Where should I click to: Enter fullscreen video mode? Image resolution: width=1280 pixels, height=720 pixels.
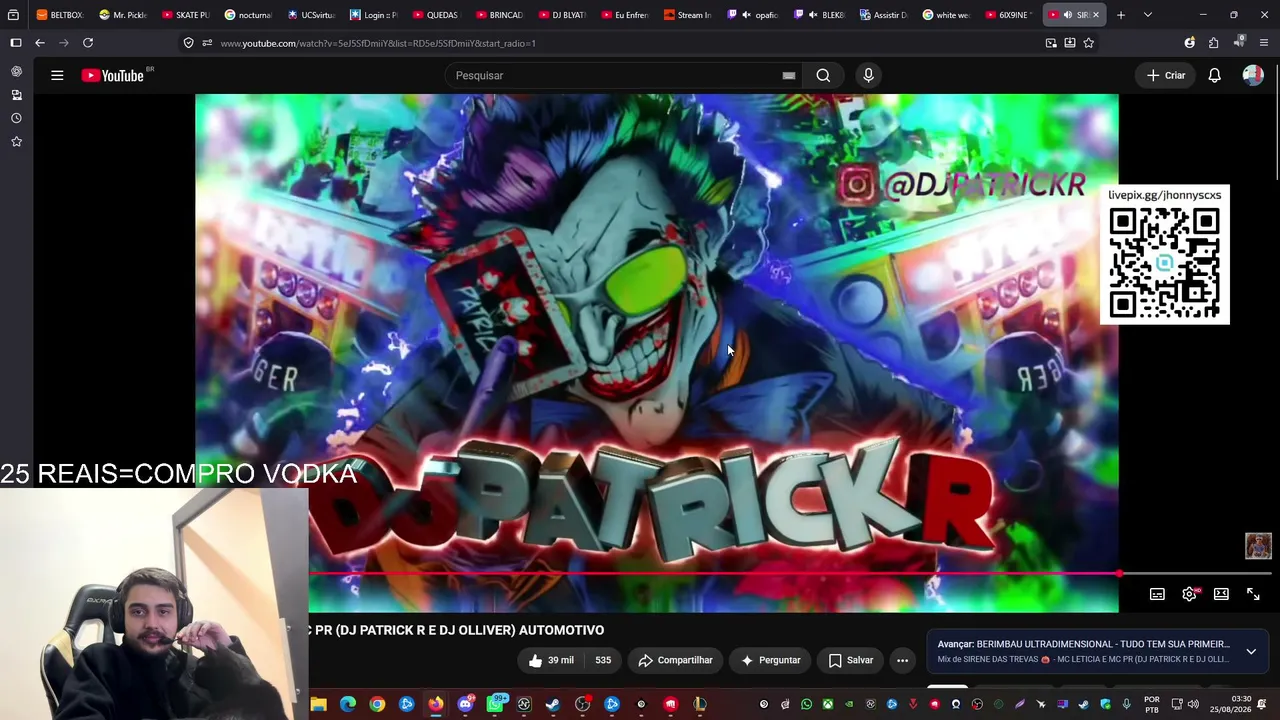(x=1253, y=594)
